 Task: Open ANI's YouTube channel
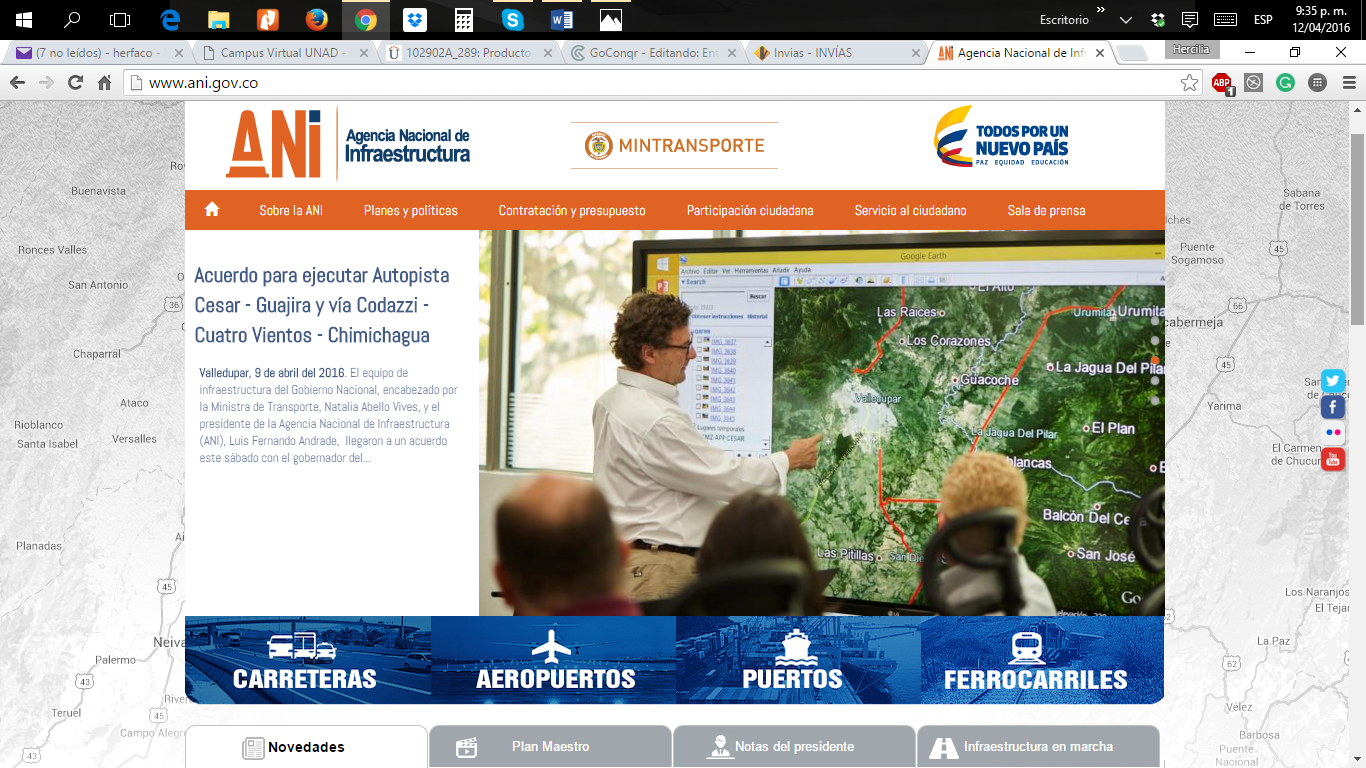pos(1333,459)
